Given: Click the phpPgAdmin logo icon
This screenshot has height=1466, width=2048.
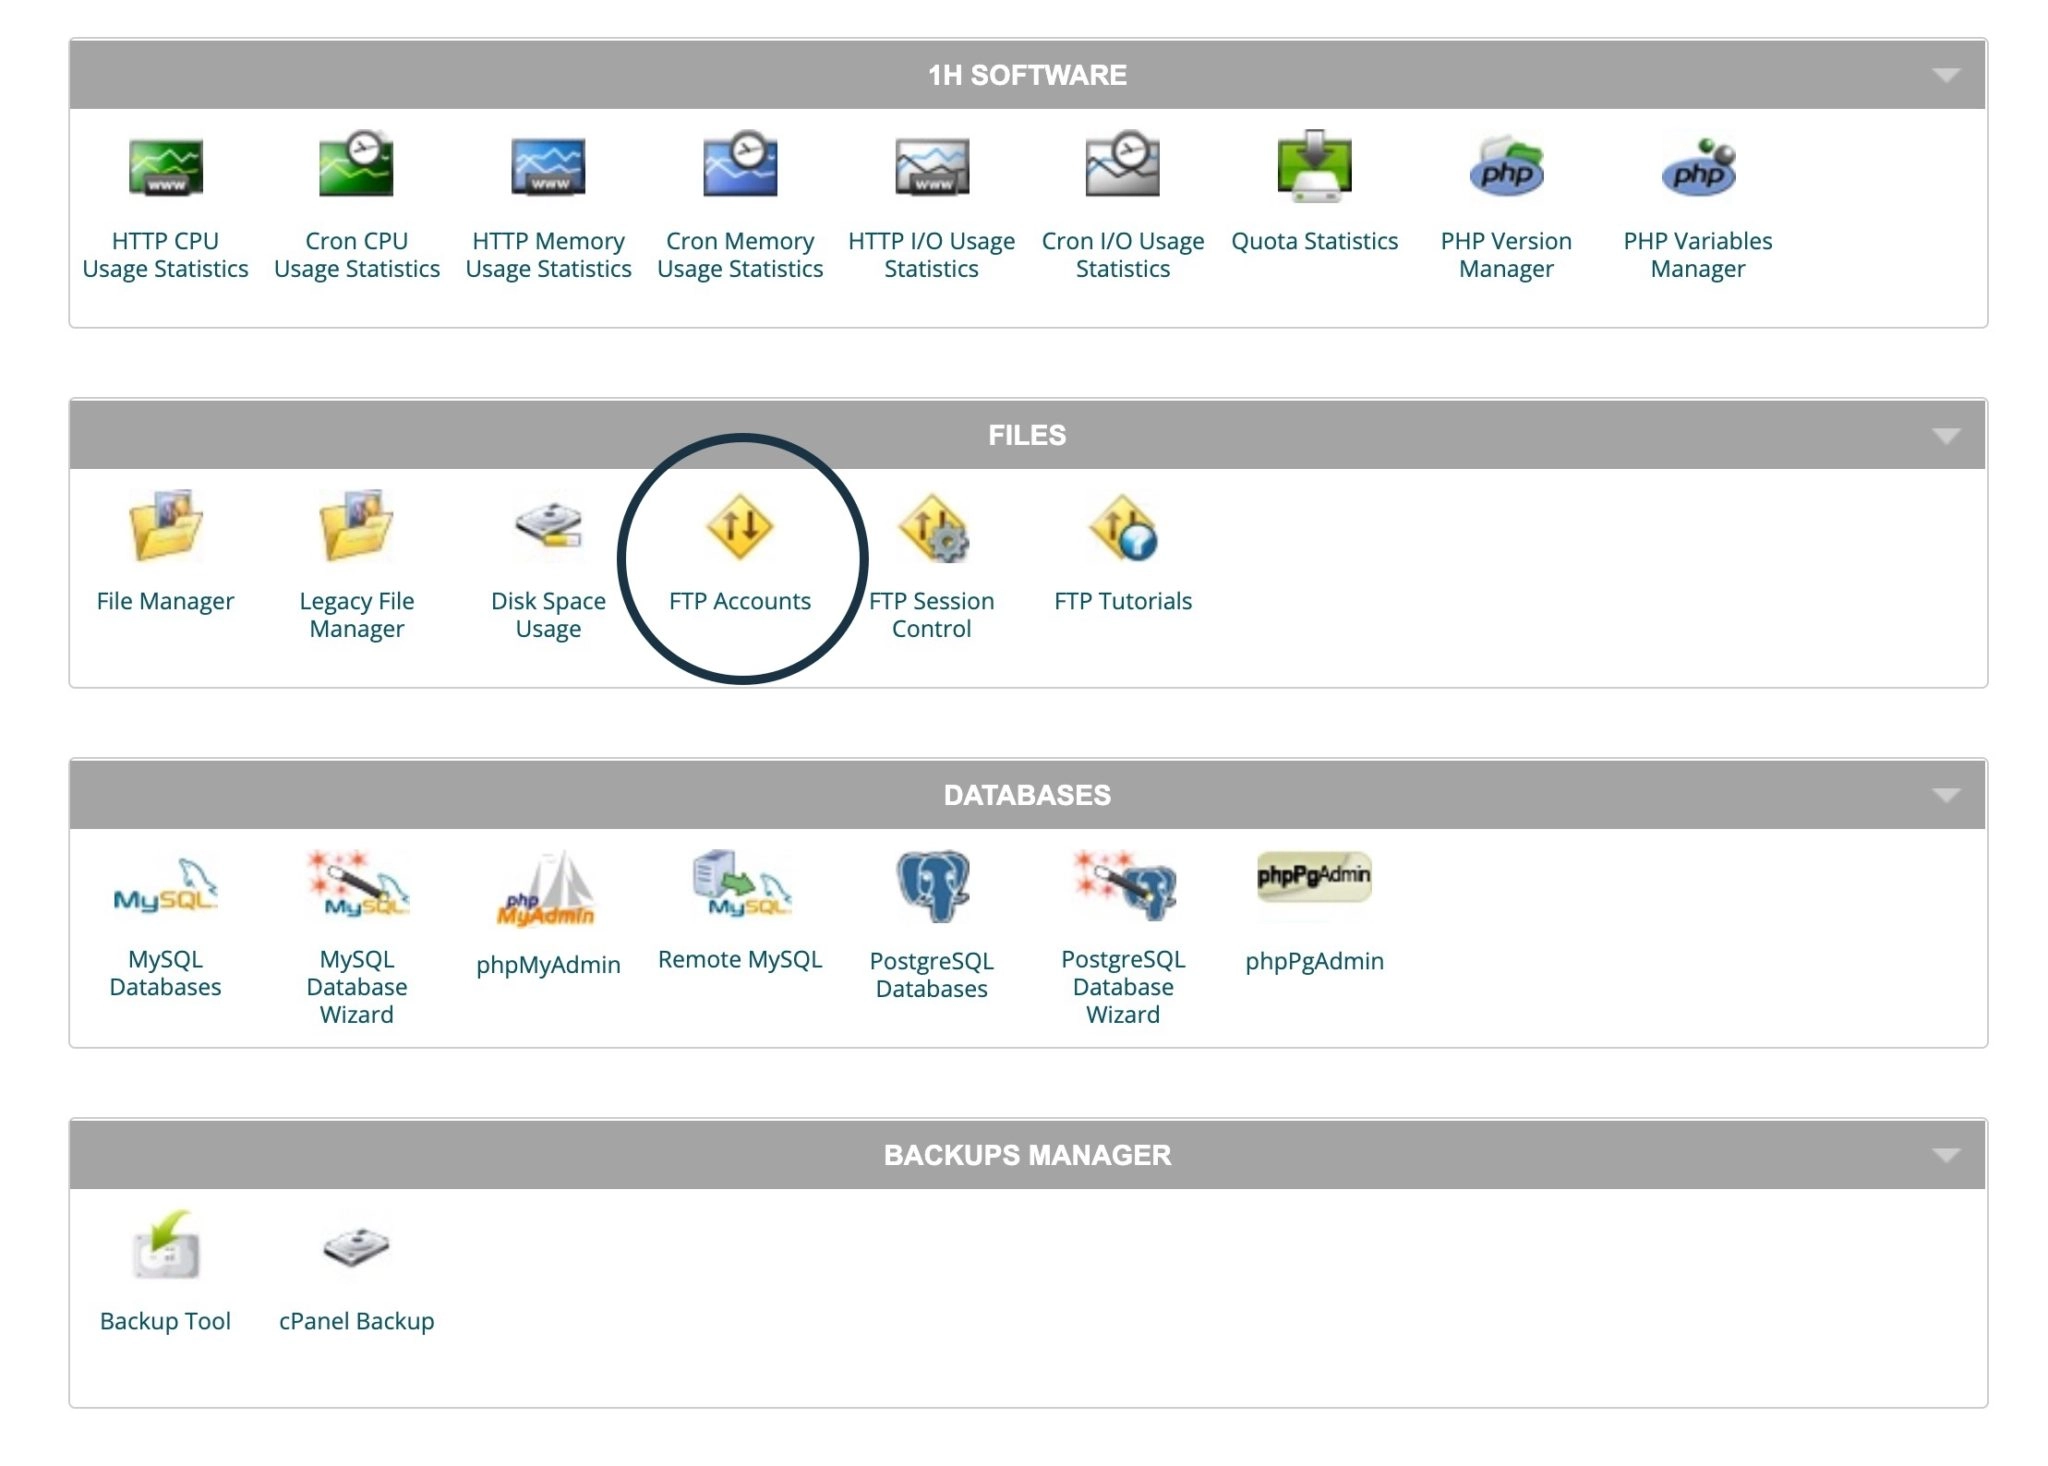Looking at the screenshot, I should coord(1314,876).
